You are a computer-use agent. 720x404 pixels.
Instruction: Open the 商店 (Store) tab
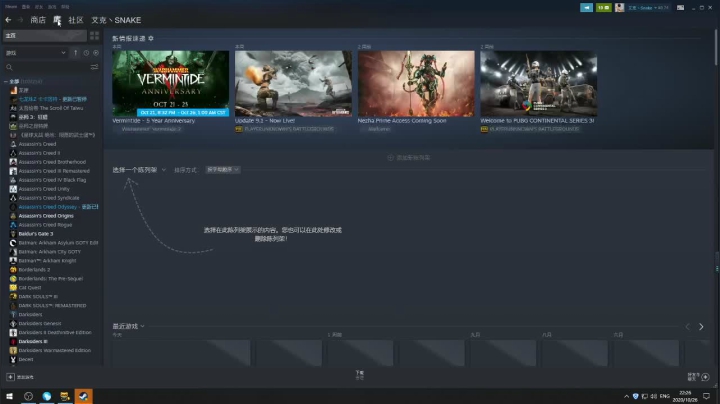pyautogui.click(x=38, y=20)
